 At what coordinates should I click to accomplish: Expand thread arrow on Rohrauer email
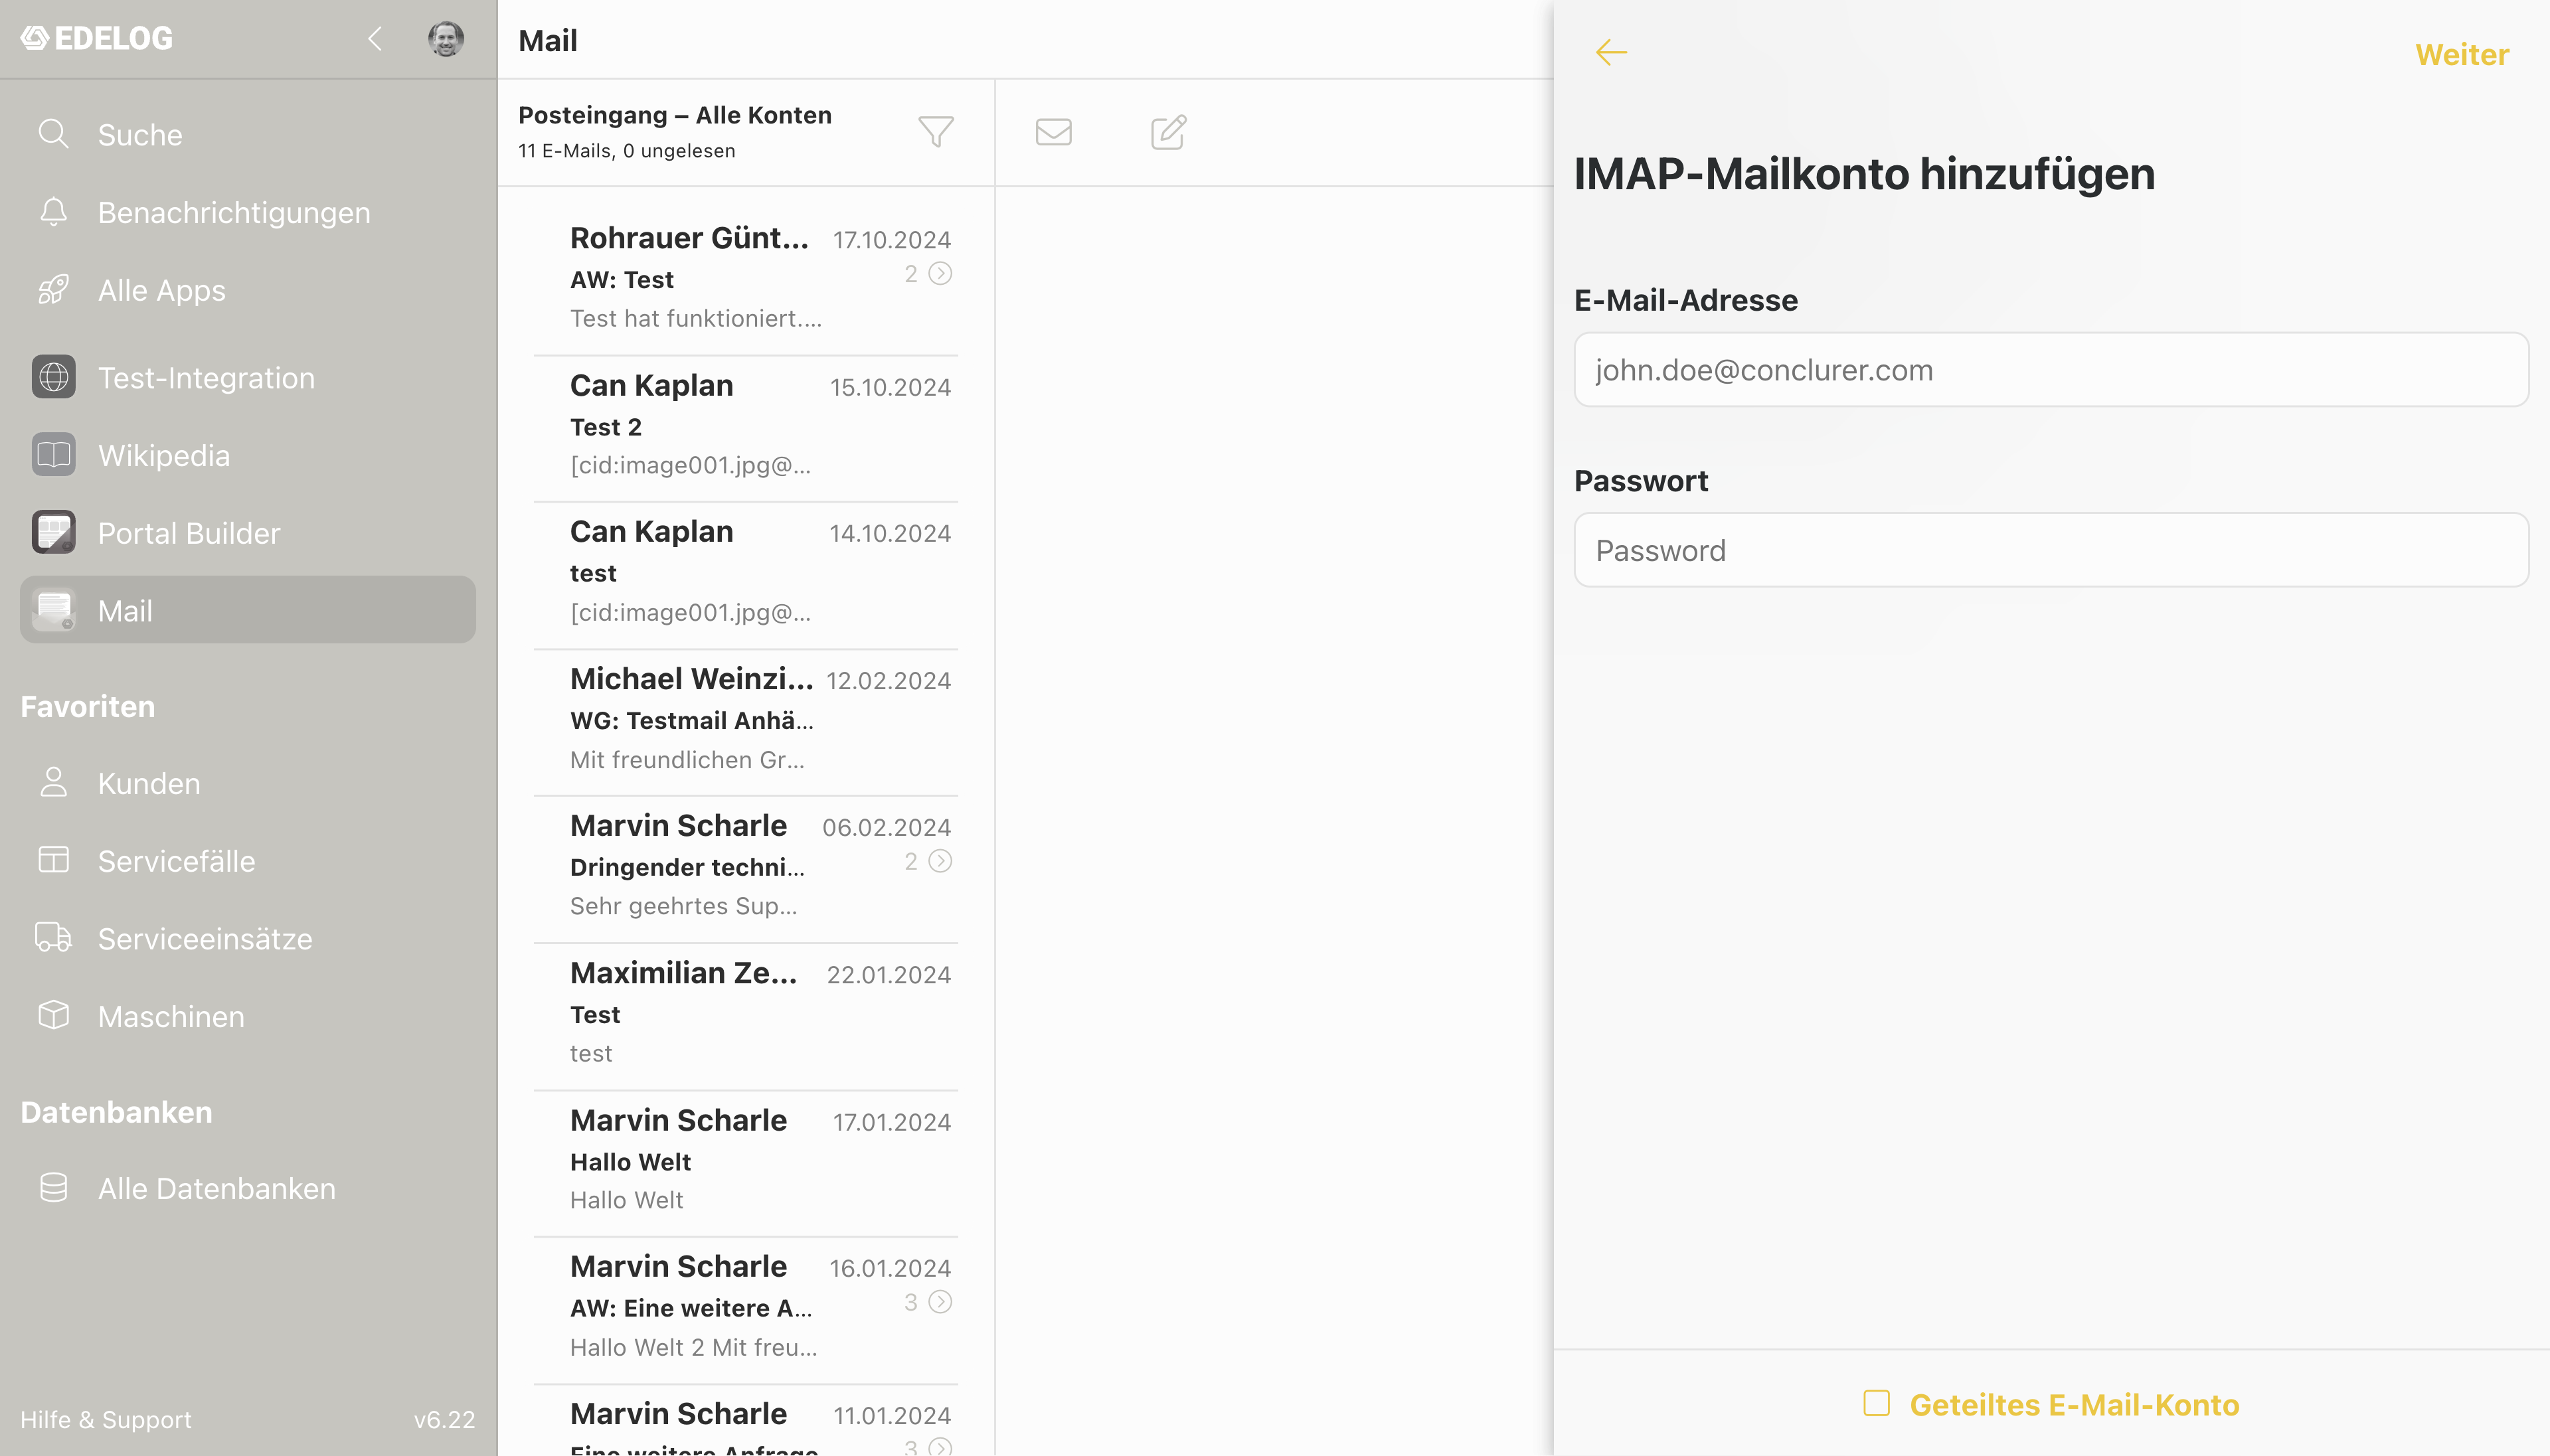pos(940,273)
